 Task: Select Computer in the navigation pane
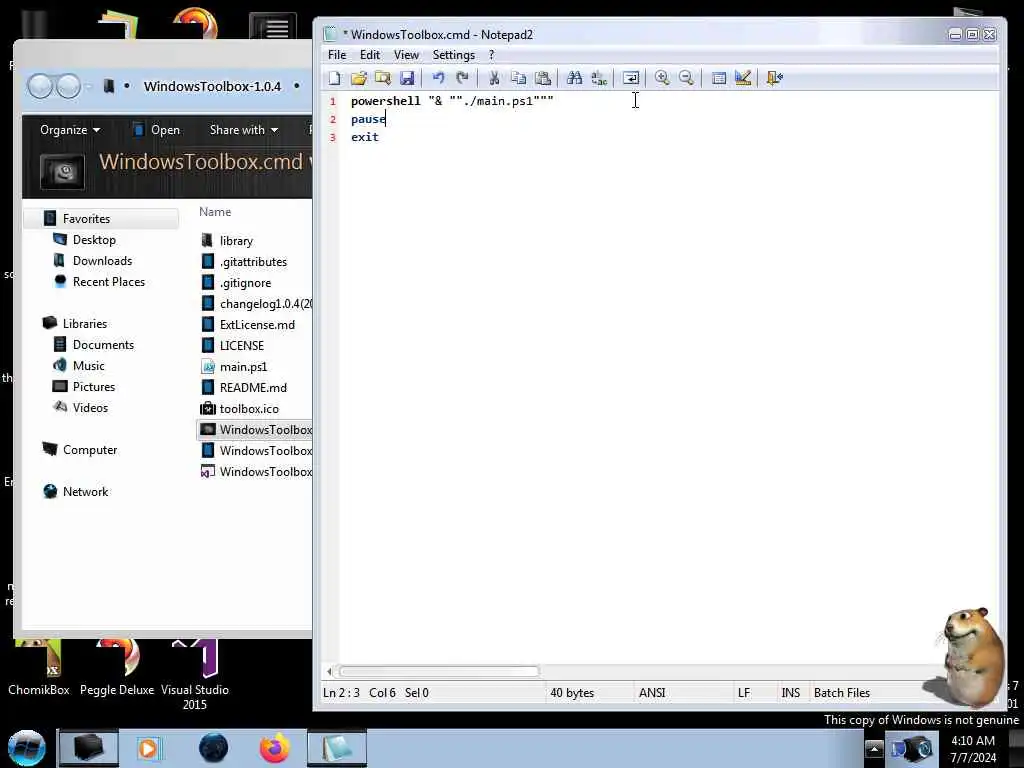[90, 450]
